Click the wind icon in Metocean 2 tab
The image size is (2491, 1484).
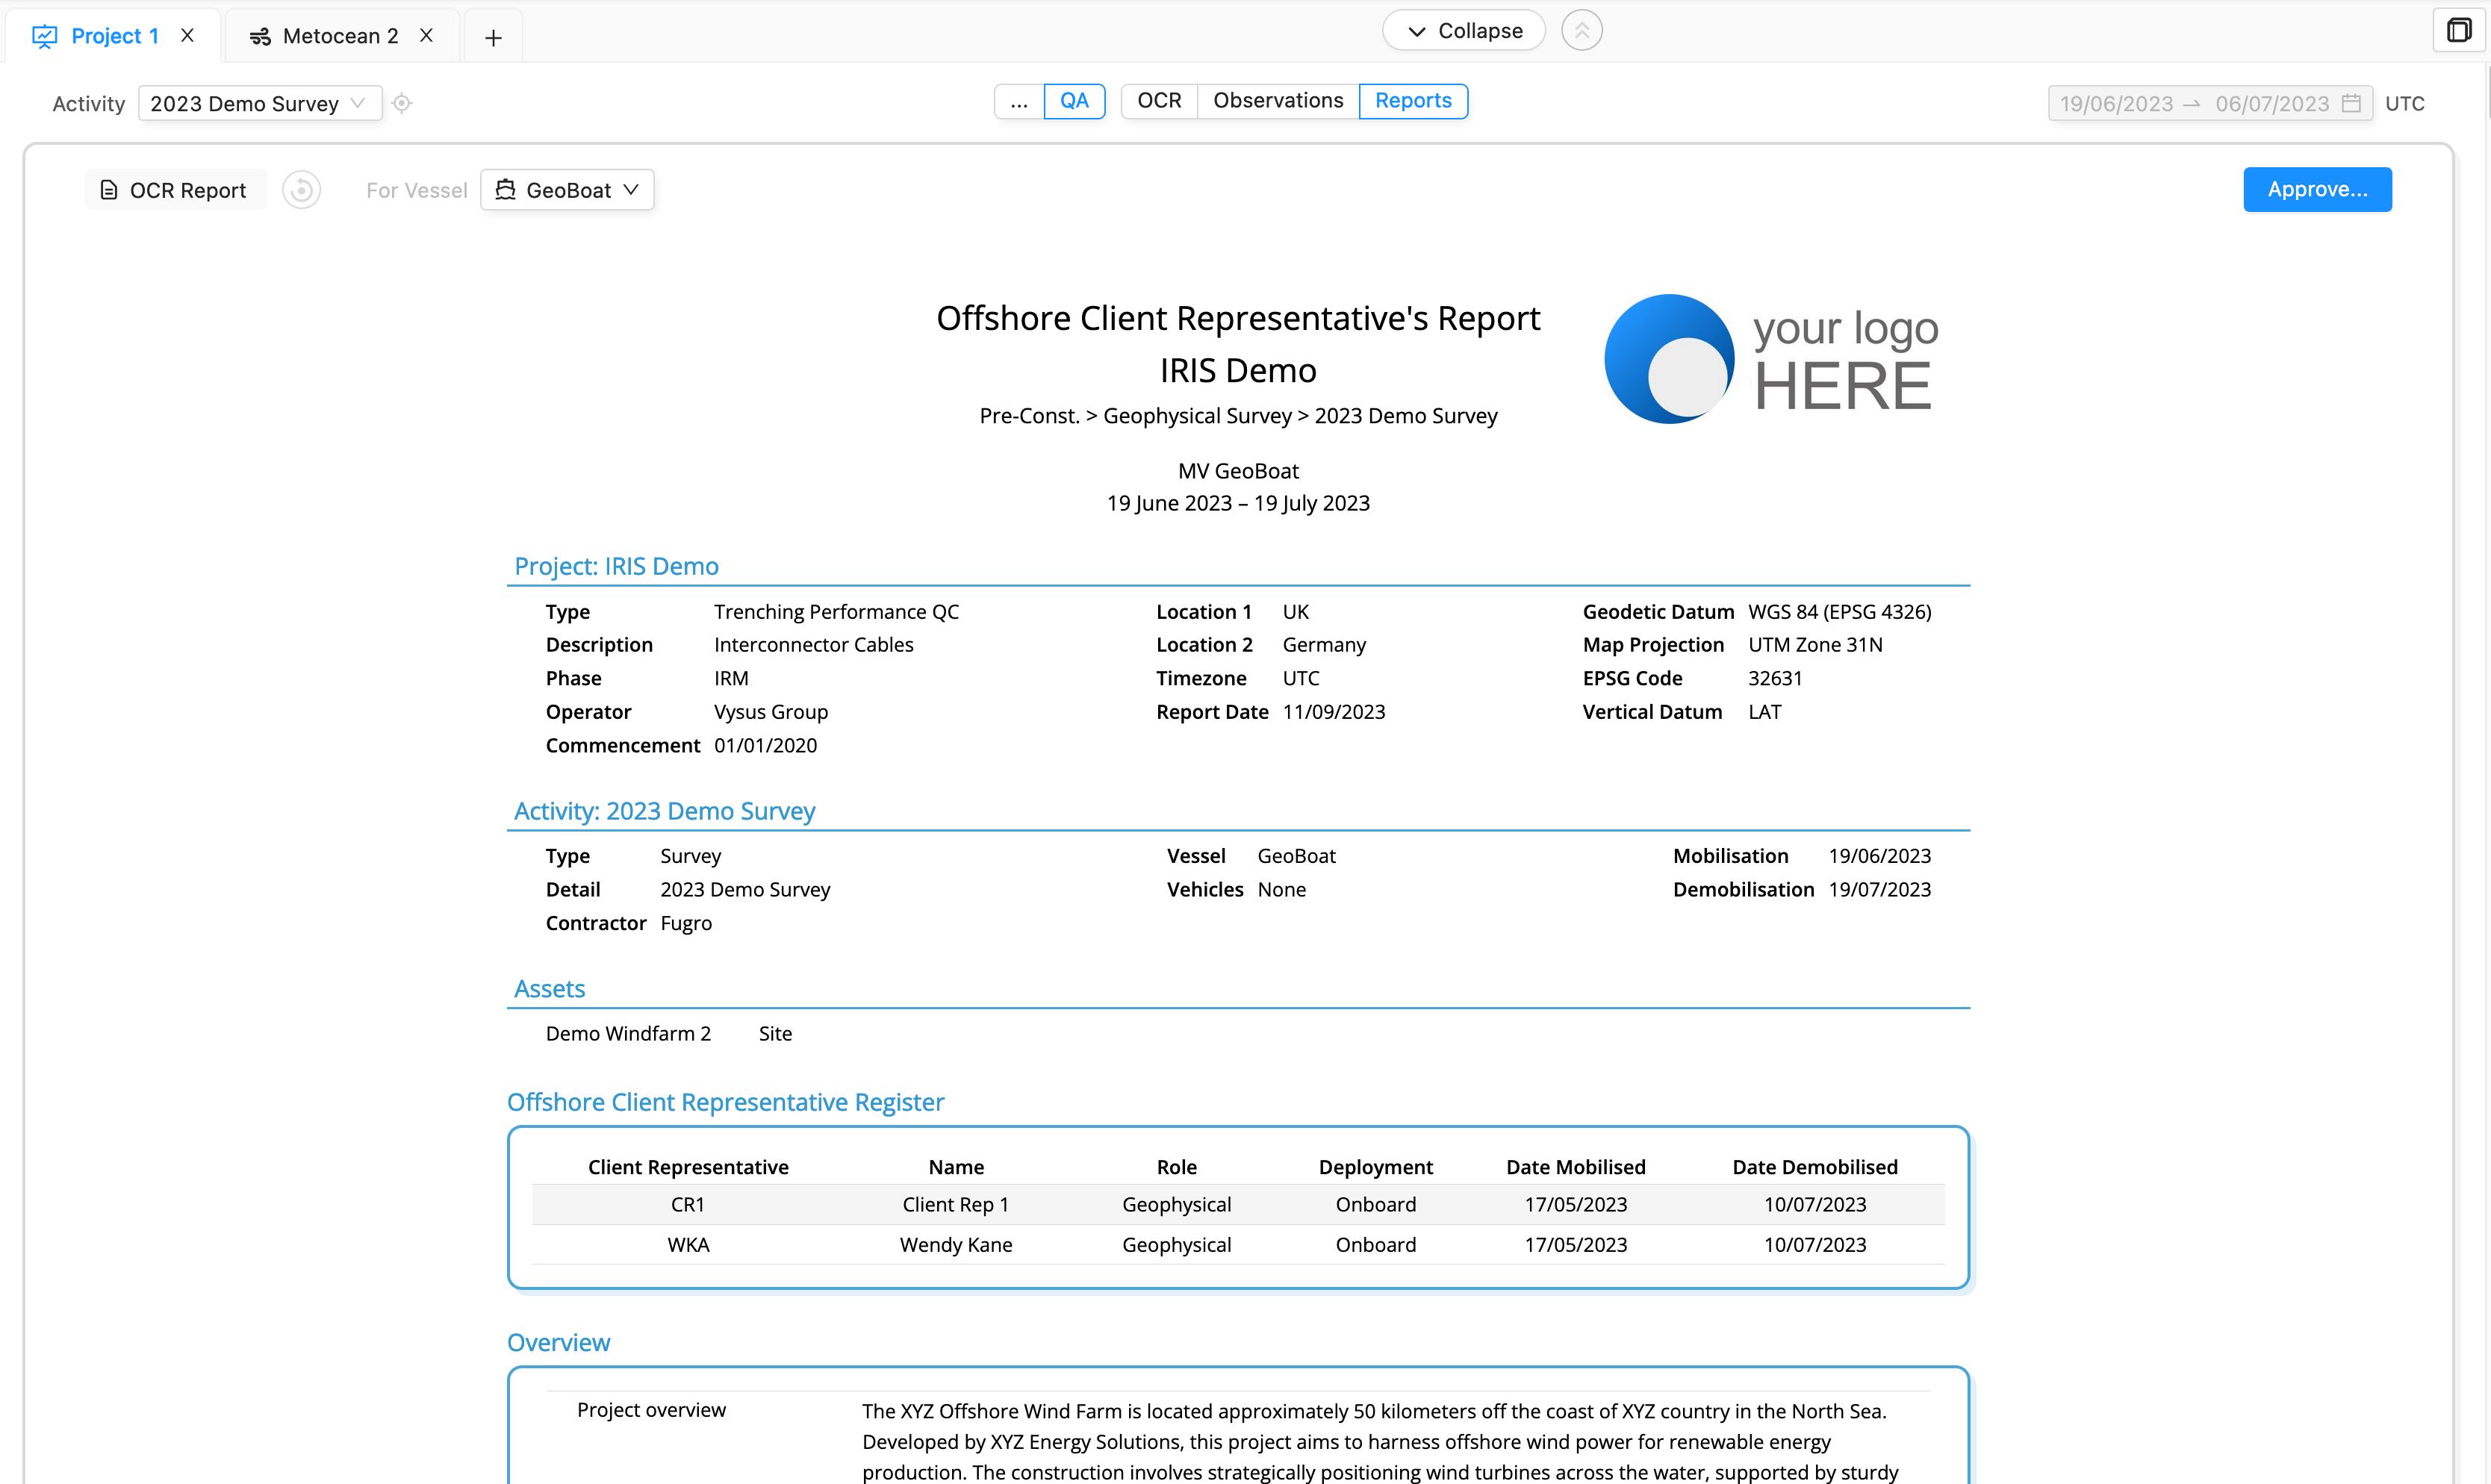[x=260, y=37]
